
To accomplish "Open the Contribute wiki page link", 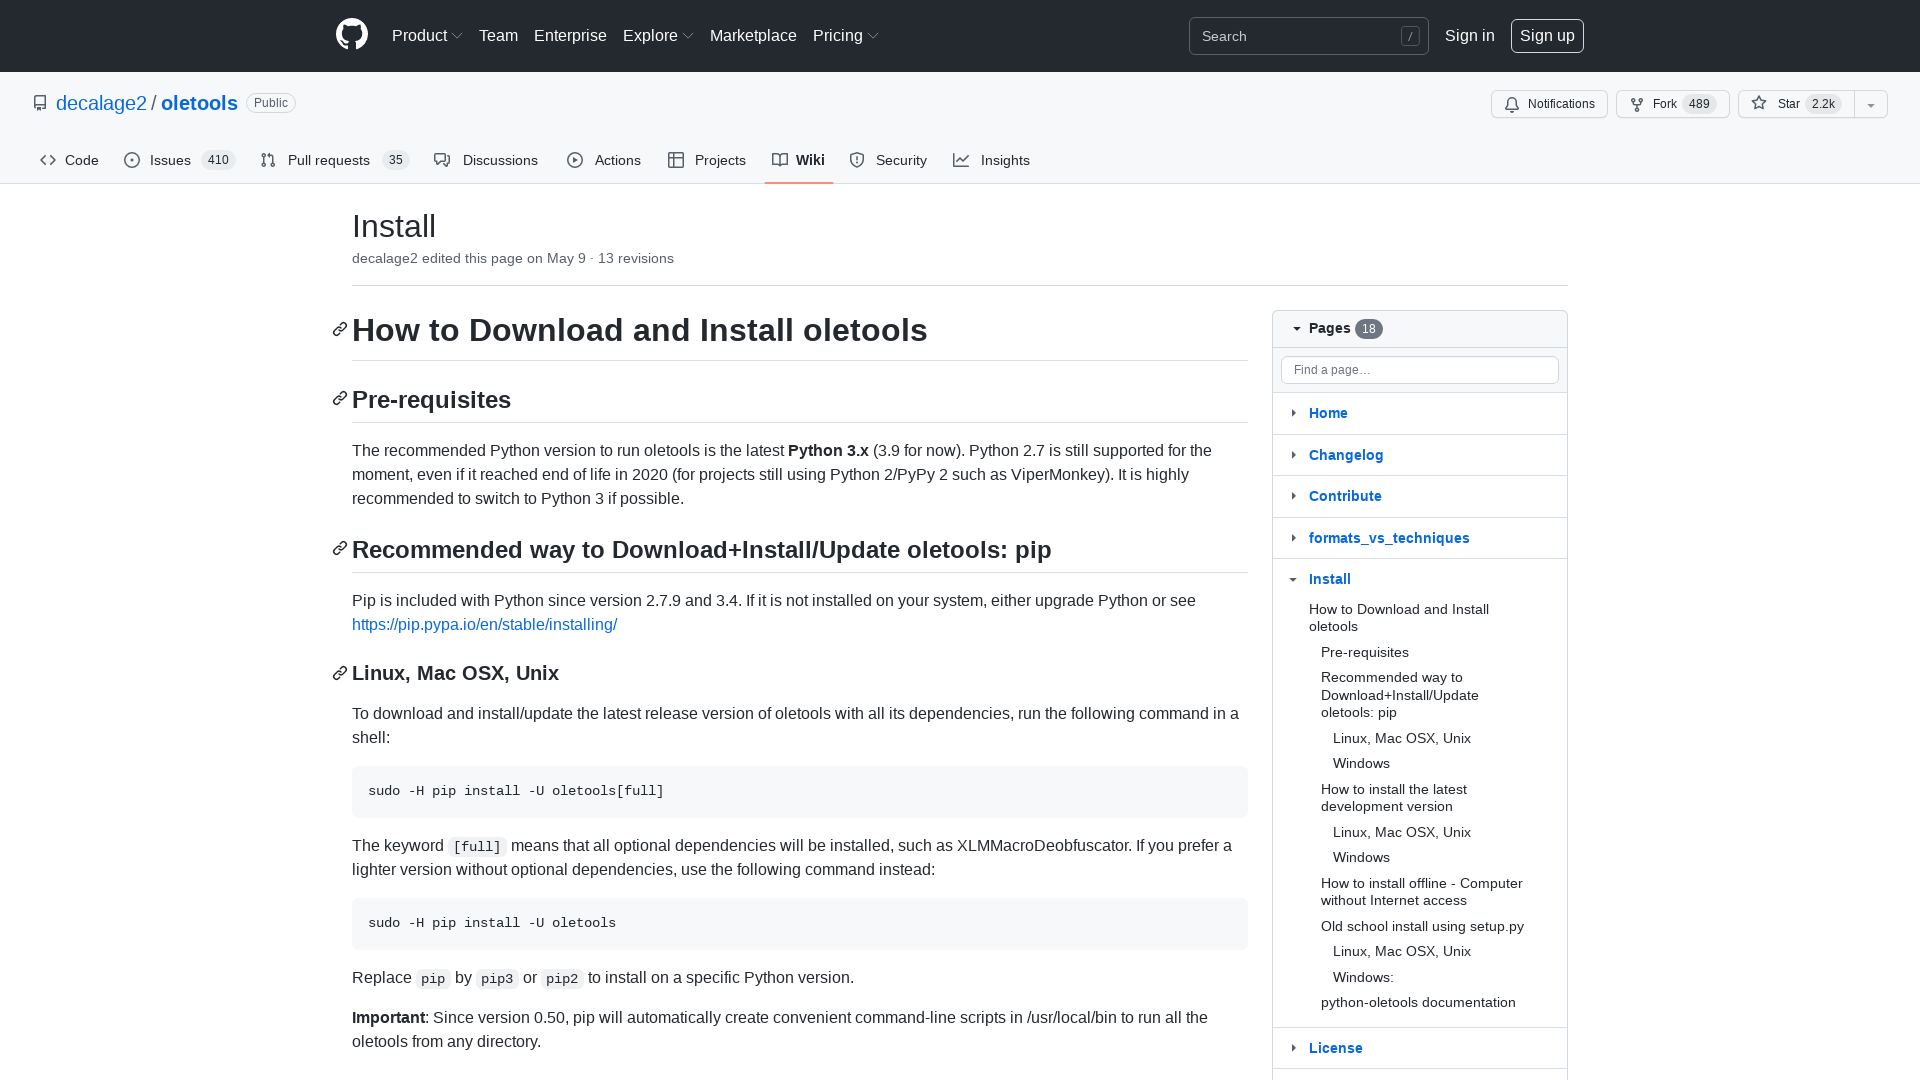I will (1345, 496).
